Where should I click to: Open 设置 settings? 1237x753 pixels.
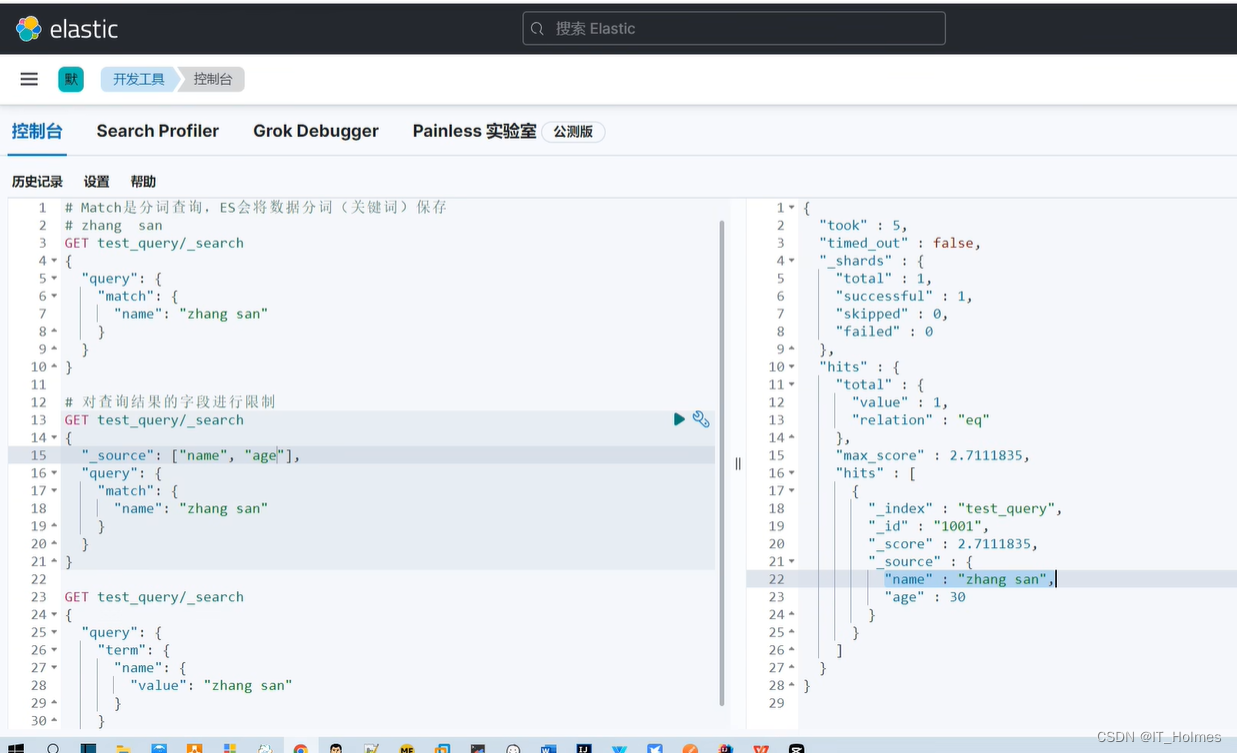tap(96, 181)
